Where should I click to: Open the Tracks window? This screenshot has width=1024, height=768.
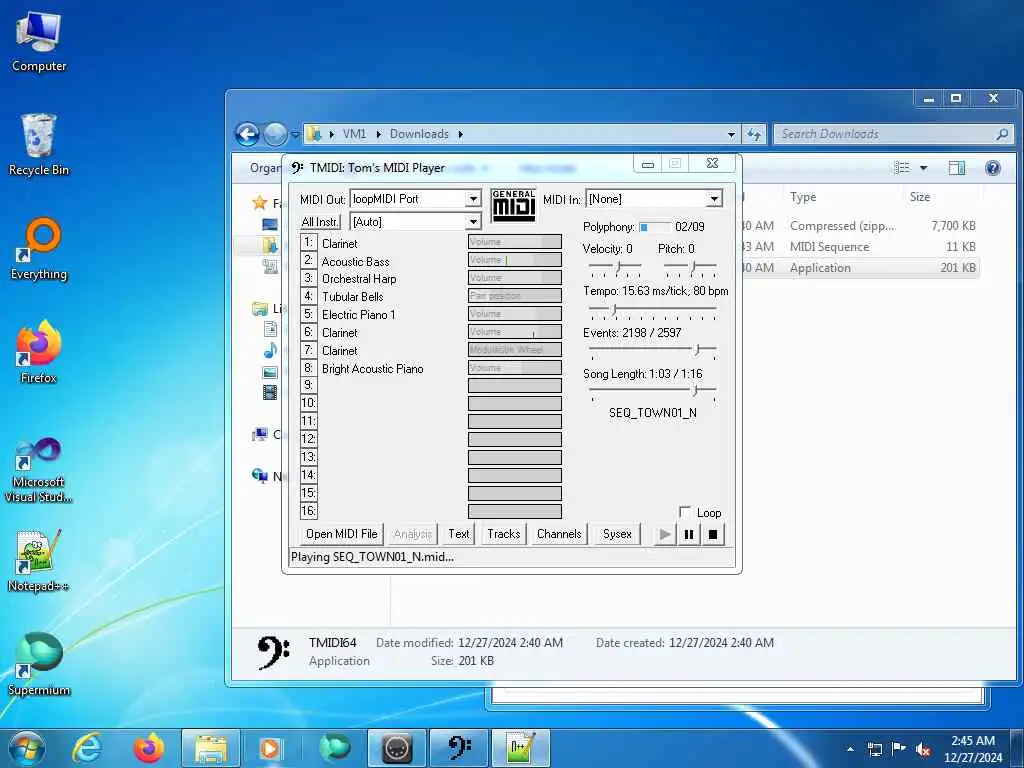point(504,534)
